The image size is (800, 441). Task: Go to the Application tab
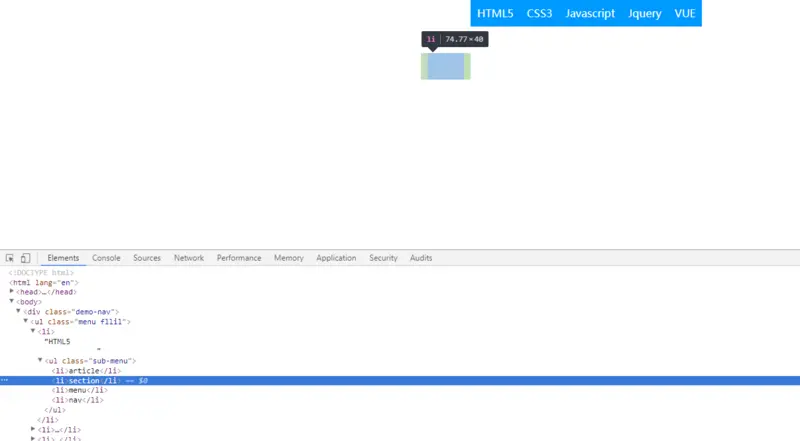pos(336,258)
